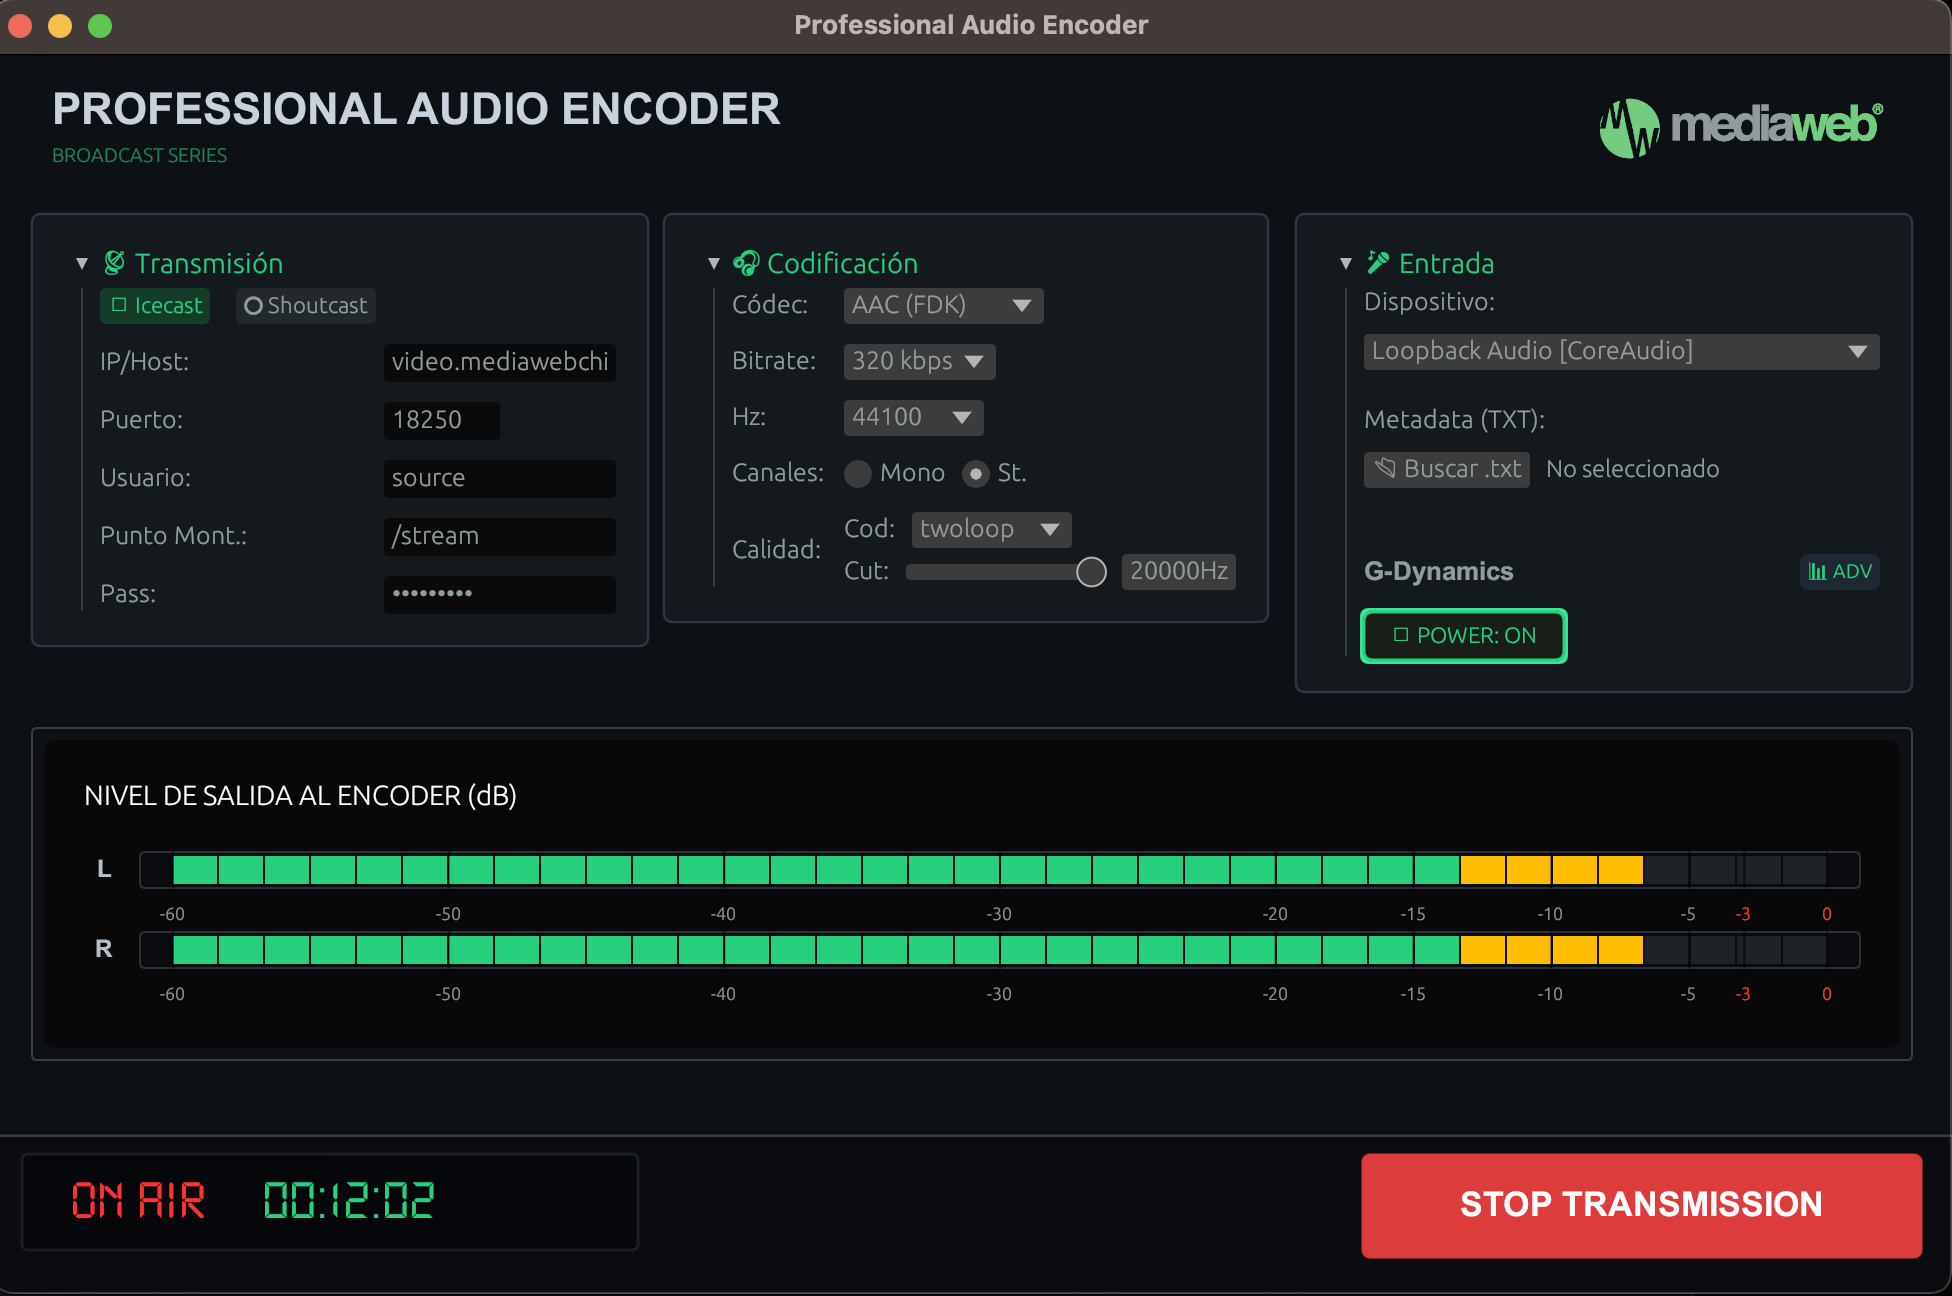
Task: Click the Buscar .txt button
Action: pyautogui.click(x=1446, y=469)
